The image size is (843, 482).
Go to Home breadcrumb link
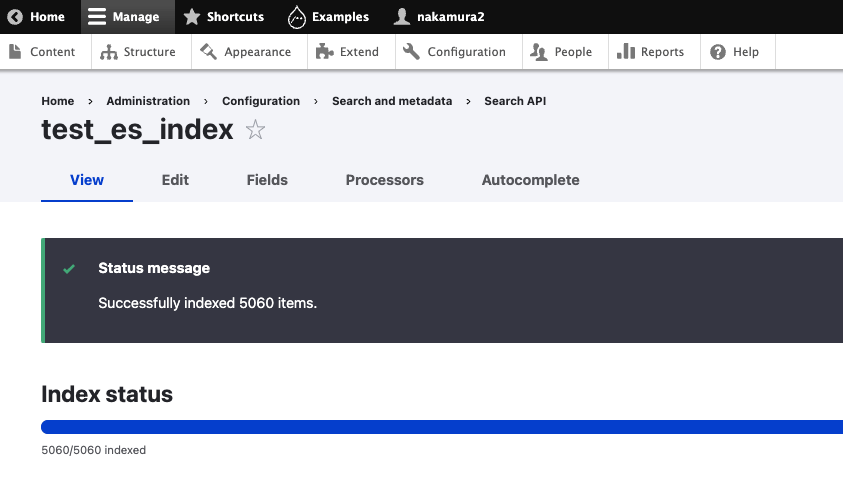[x=58, y=101]
